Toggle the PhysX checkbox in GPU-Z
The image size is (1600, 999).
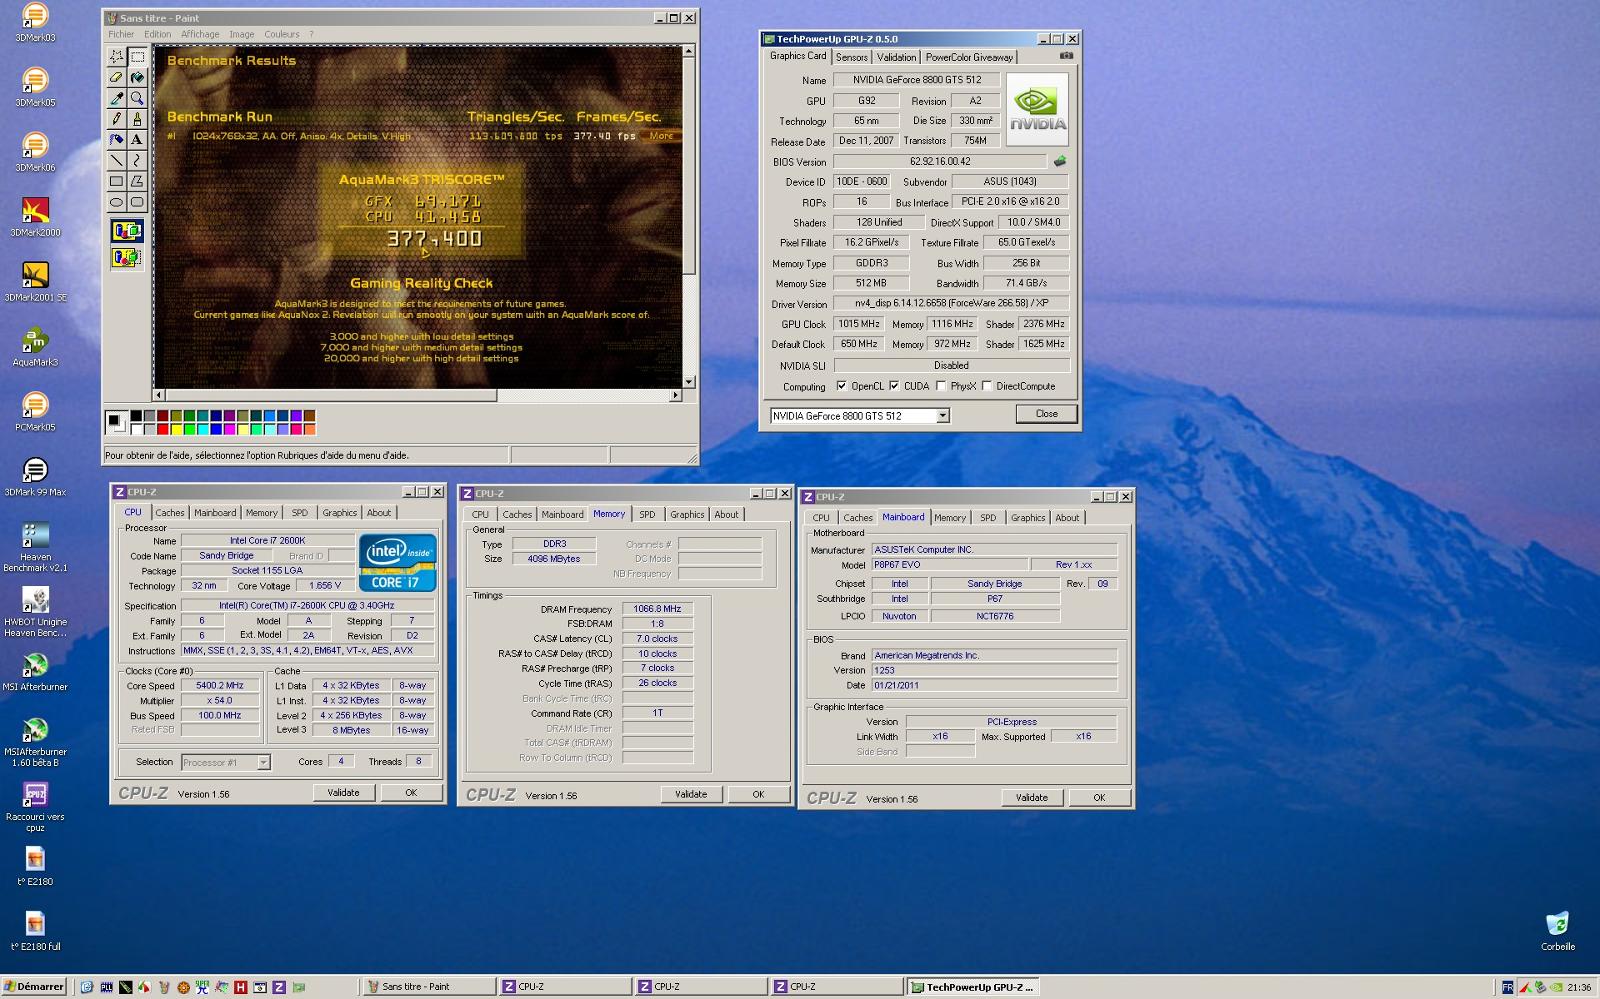point(940,386)
